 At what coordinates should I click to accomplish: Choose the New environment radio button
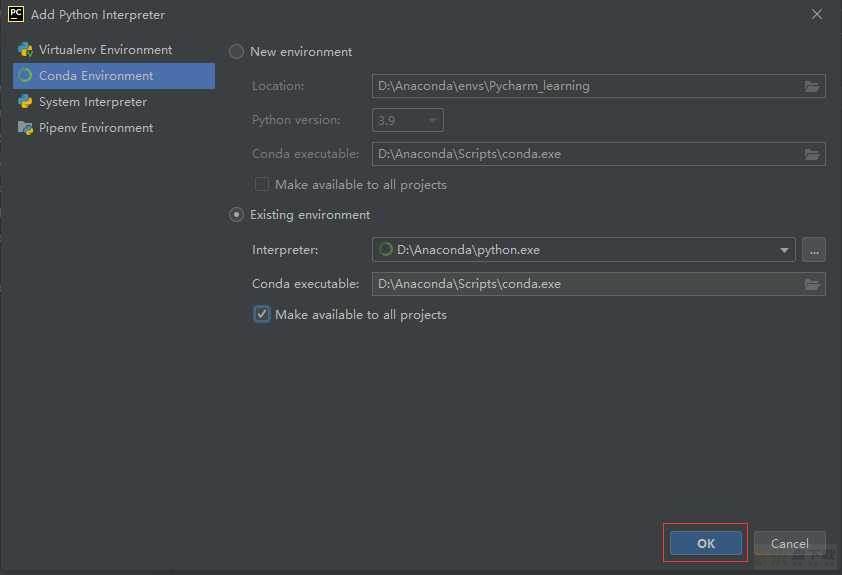pos(236,52)
